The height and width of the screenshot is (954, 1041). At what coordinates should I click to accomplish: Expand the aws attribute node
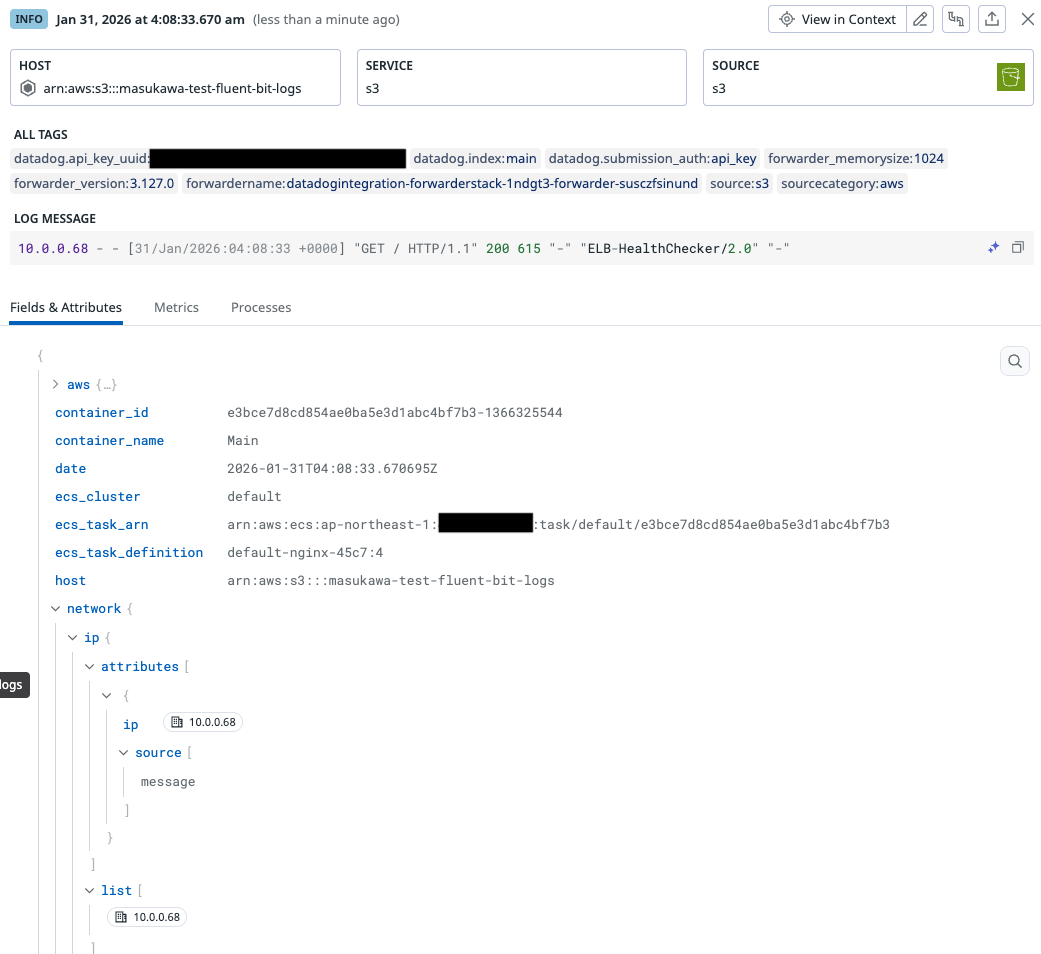(x=56, y=384)
